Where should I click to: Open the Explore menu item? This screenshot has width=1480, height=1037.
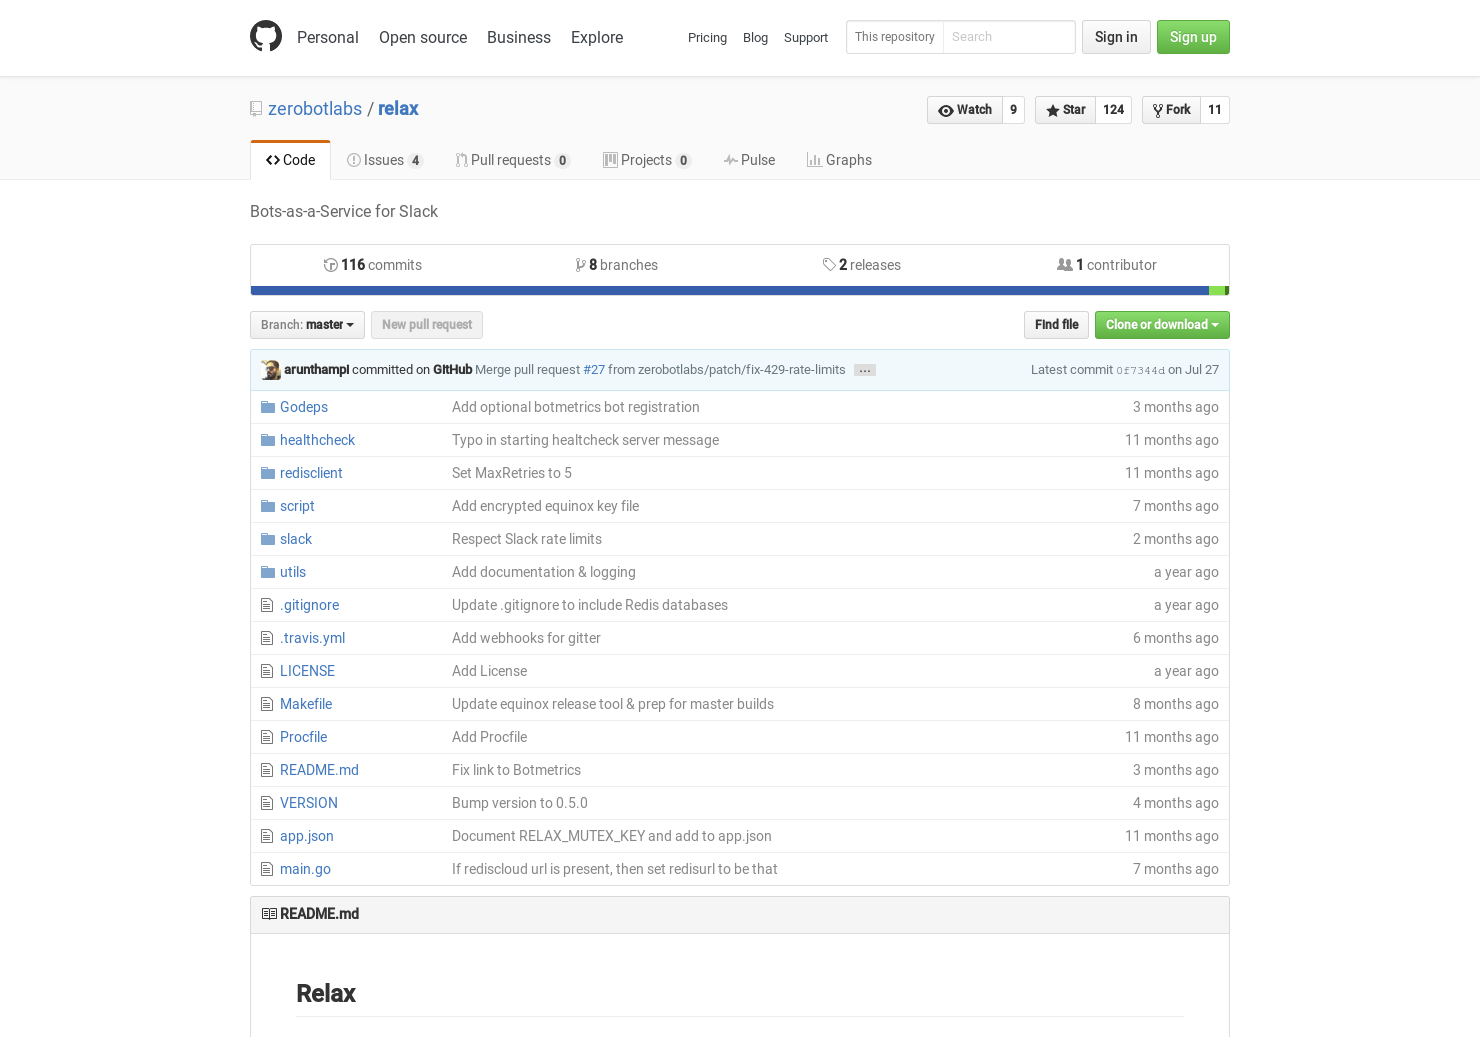tap(597, 37)
